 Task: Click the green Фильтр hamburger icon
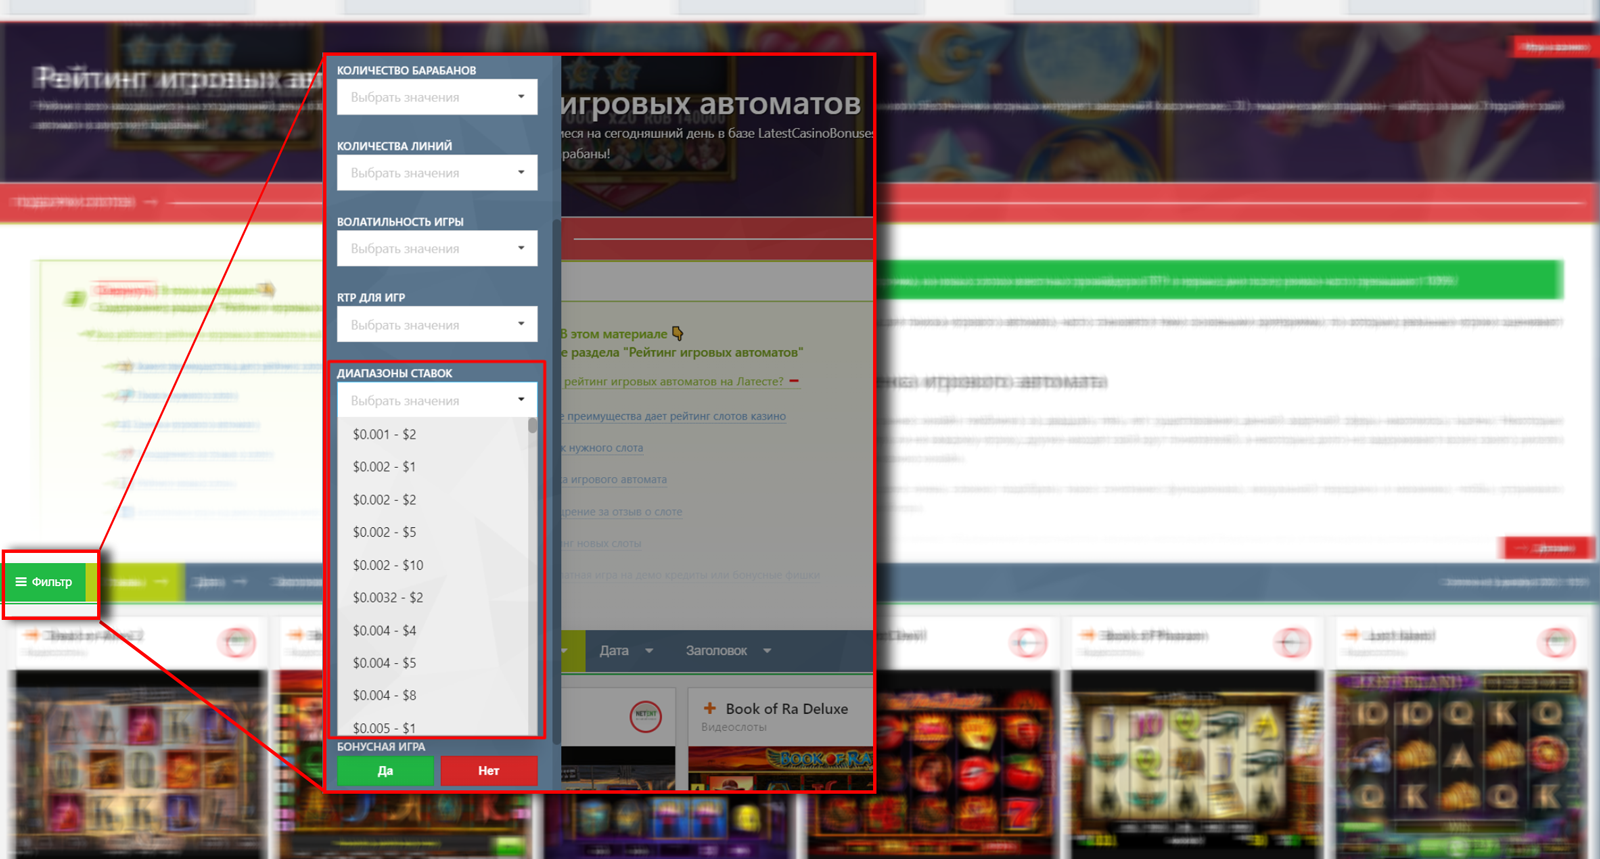point(21,582)
